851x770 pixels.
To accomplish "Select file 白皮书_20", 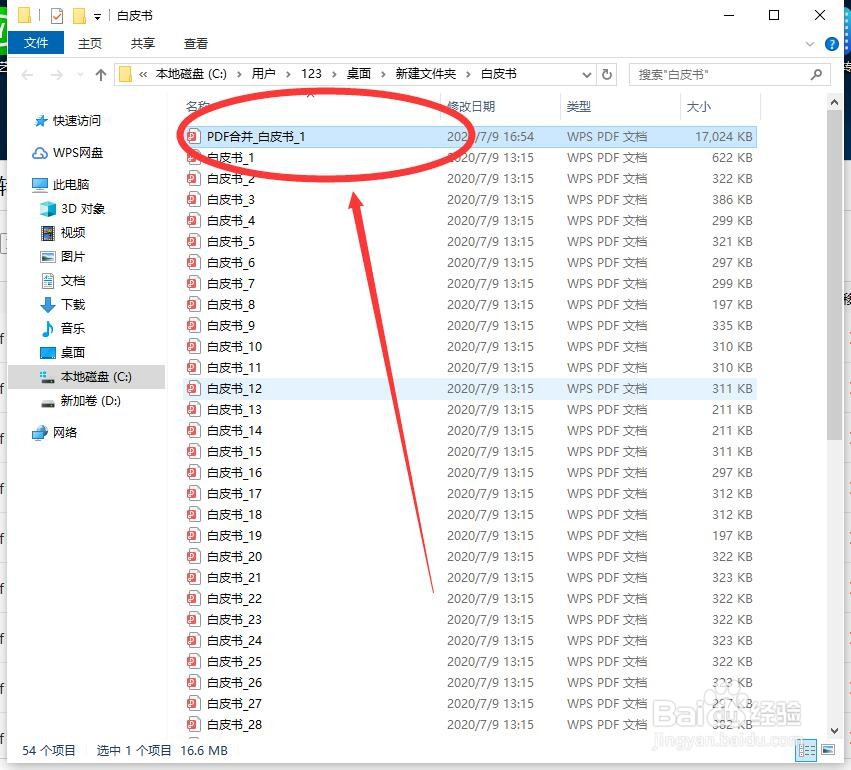I will pos(470,556).
